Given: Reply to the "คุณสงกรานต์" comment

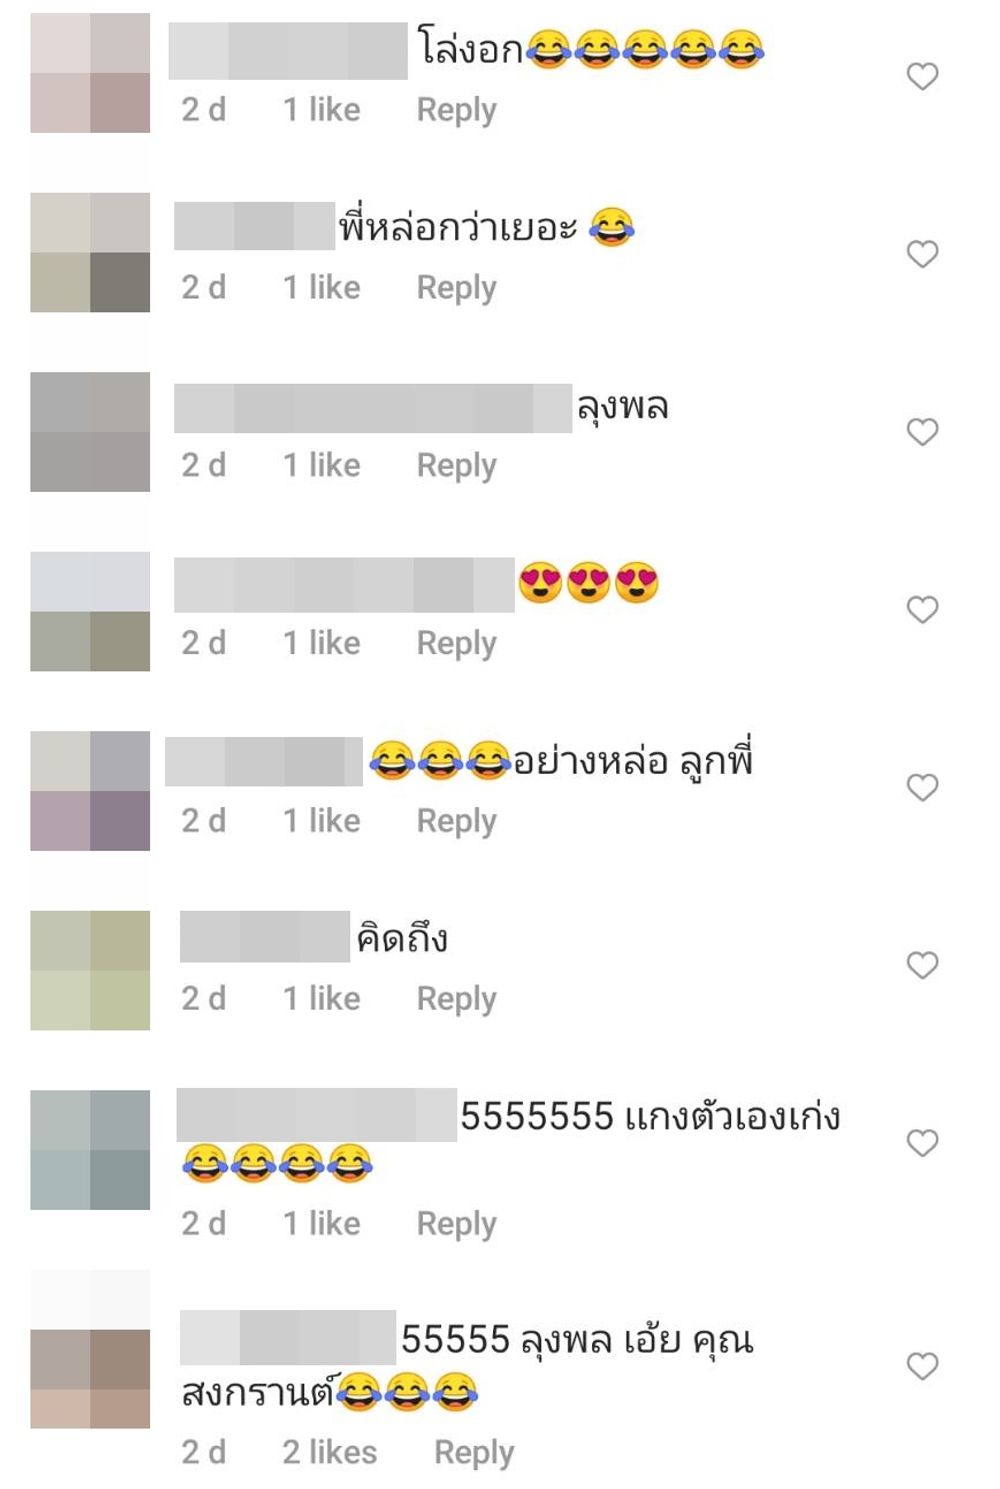Looking at the screenshot, I should tap(474, 1453).
